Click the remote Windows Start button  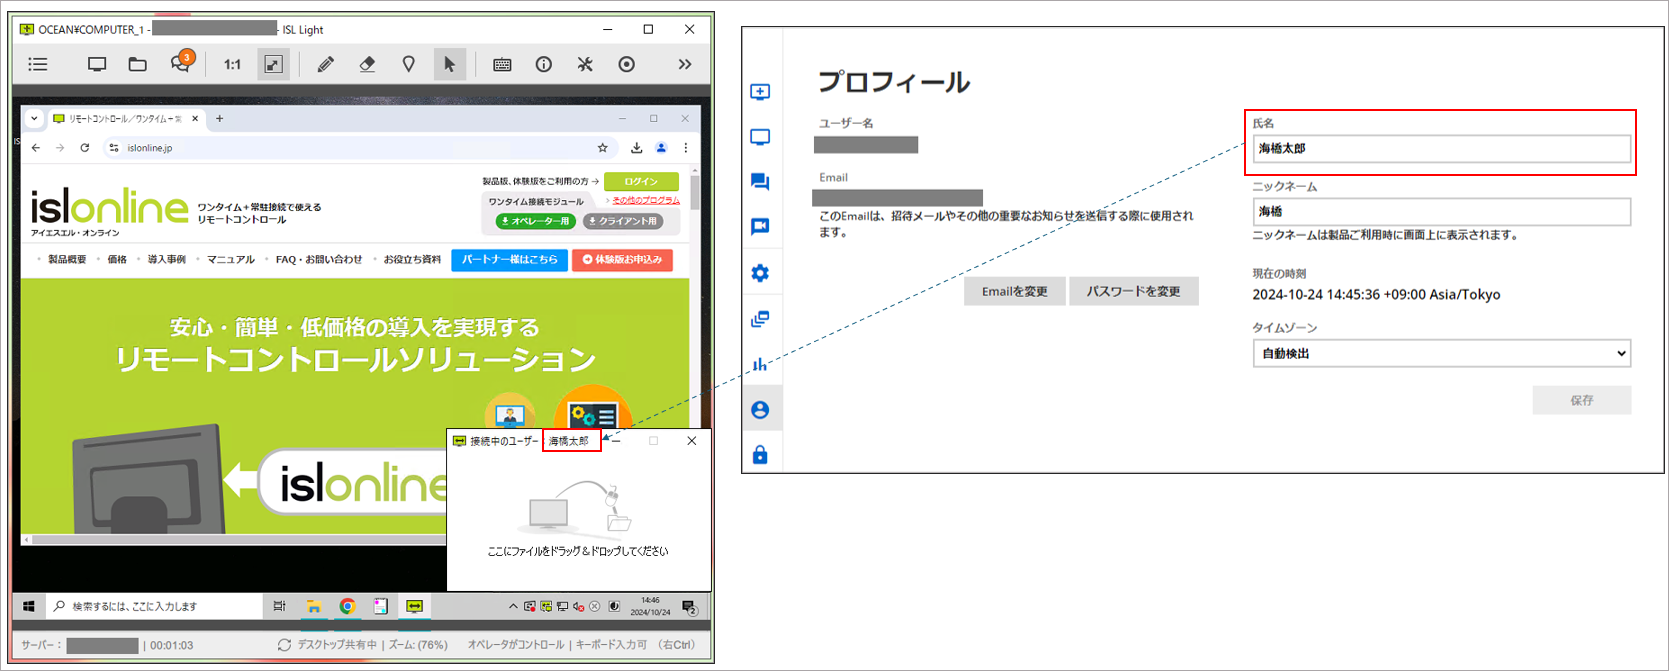click(29, 606)
